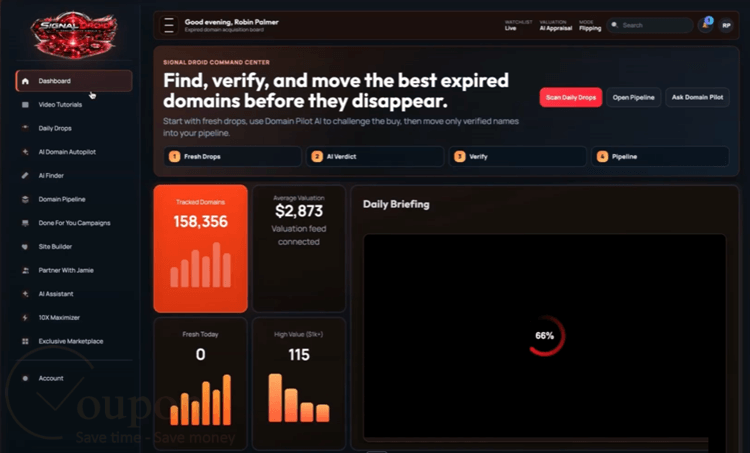Go to Daily Drops page
The image size is (750, 453).
coord(74,128)
